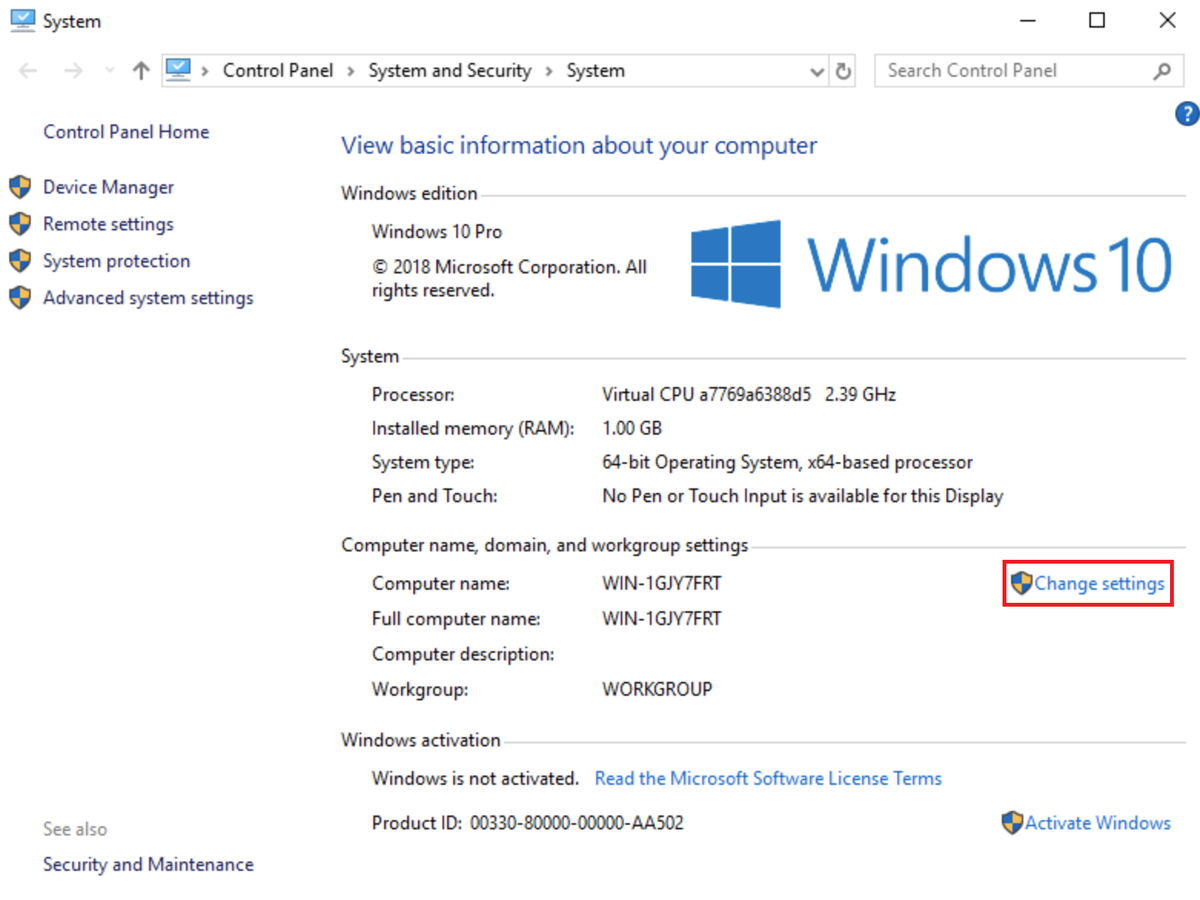Open Change settings for computer name
1200x900 pixels.
coord(1099,583)
